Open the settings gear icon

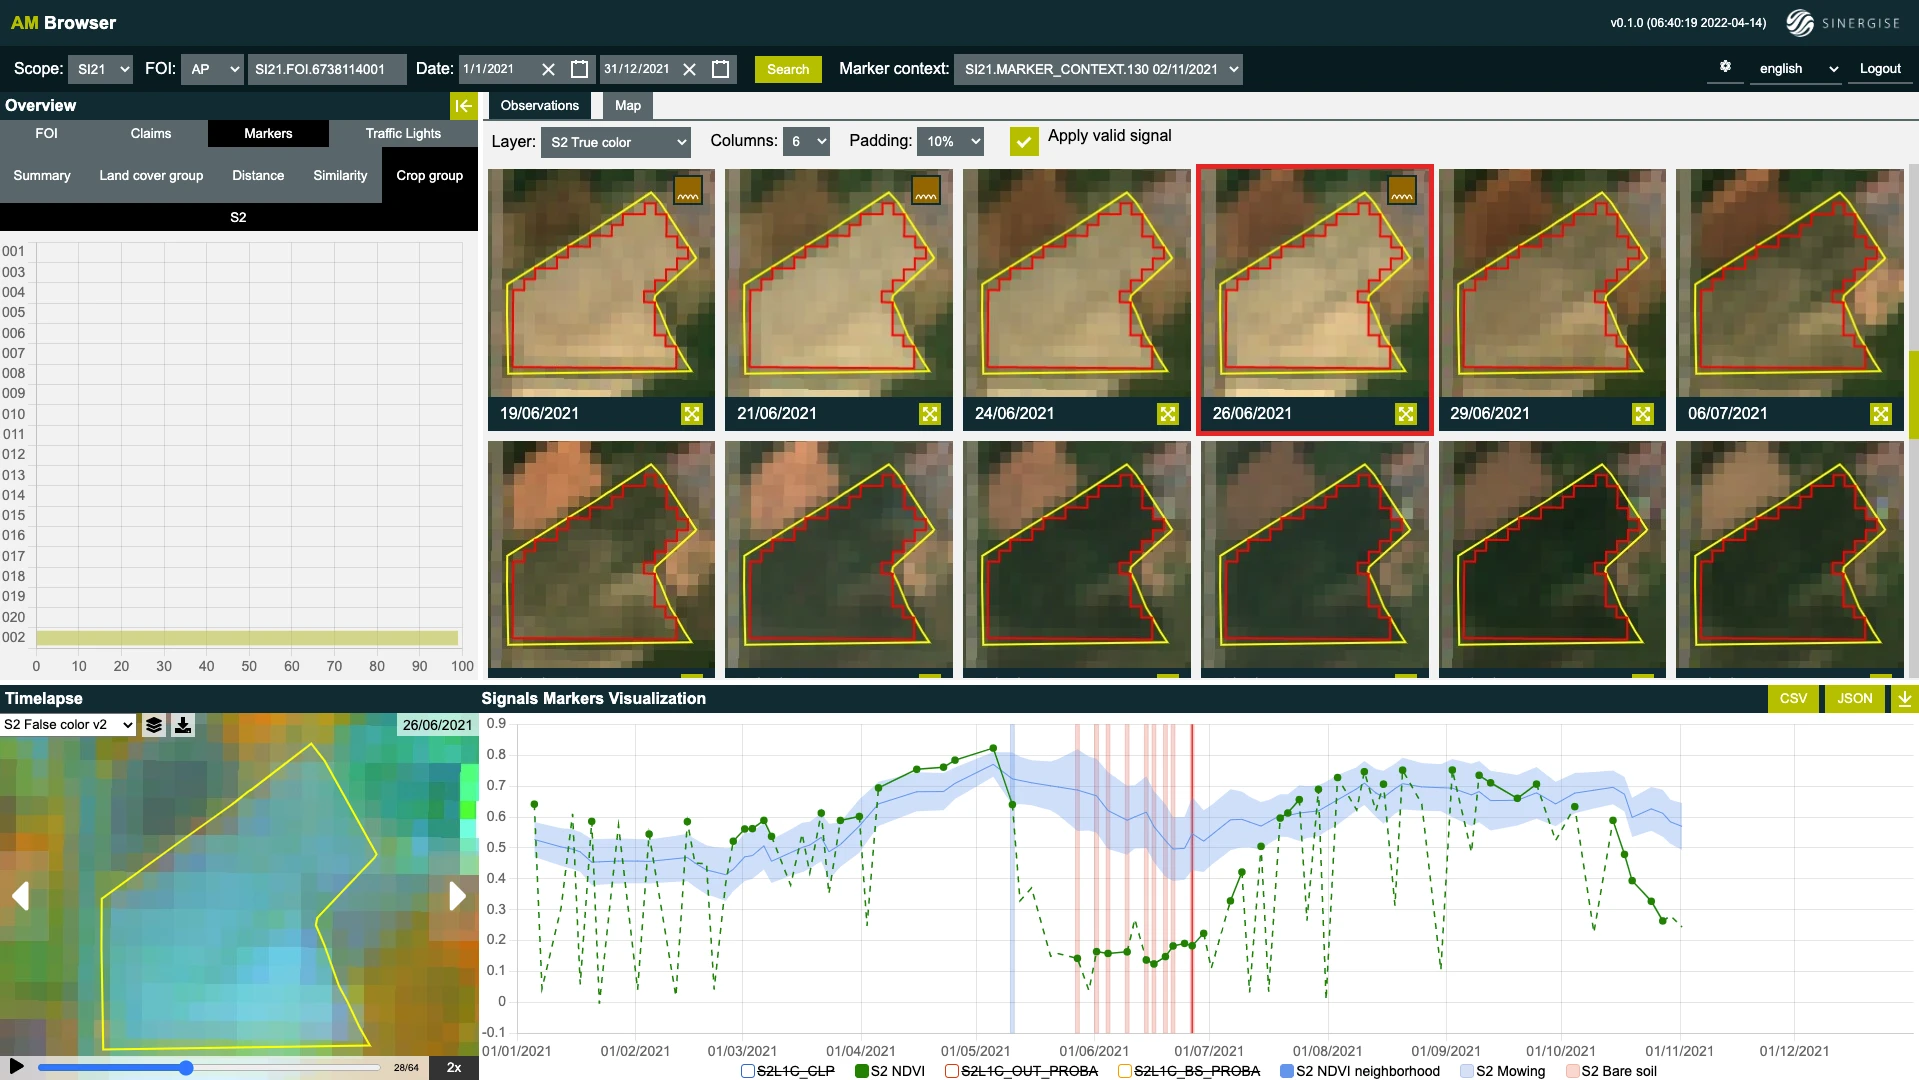1725,67
